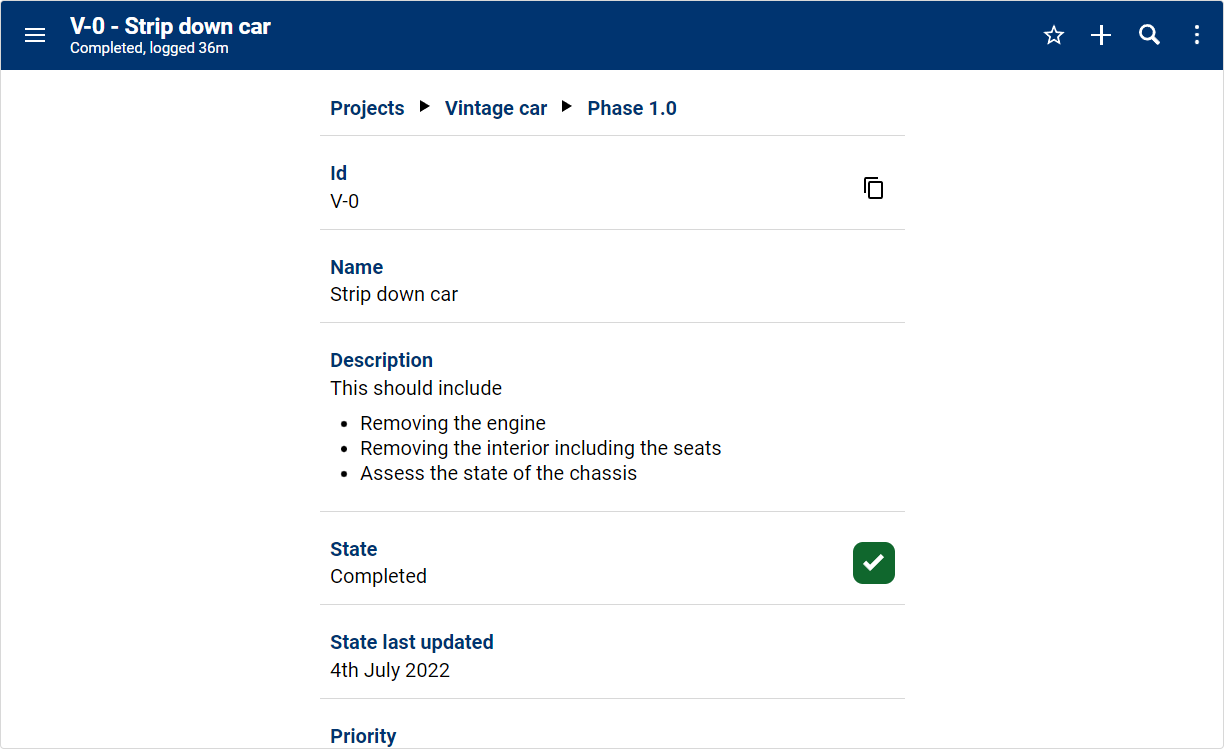Click the plus add icon
Viewport: 1224px width, 749px height.
(x=1101, y=36)
